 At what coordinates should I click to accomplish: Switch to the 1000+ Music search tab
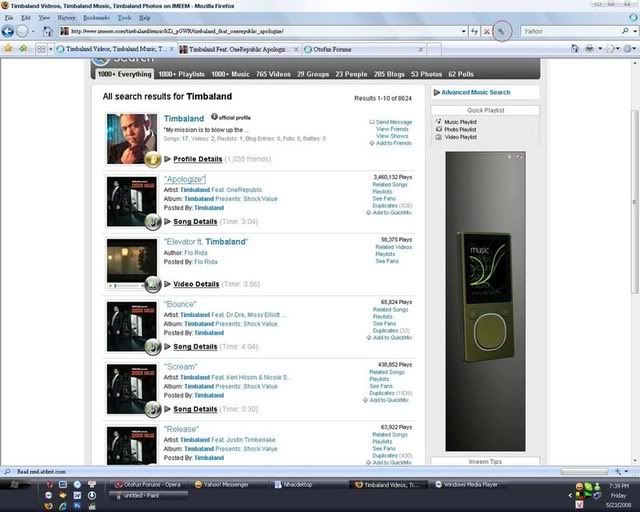coord(230,74)
